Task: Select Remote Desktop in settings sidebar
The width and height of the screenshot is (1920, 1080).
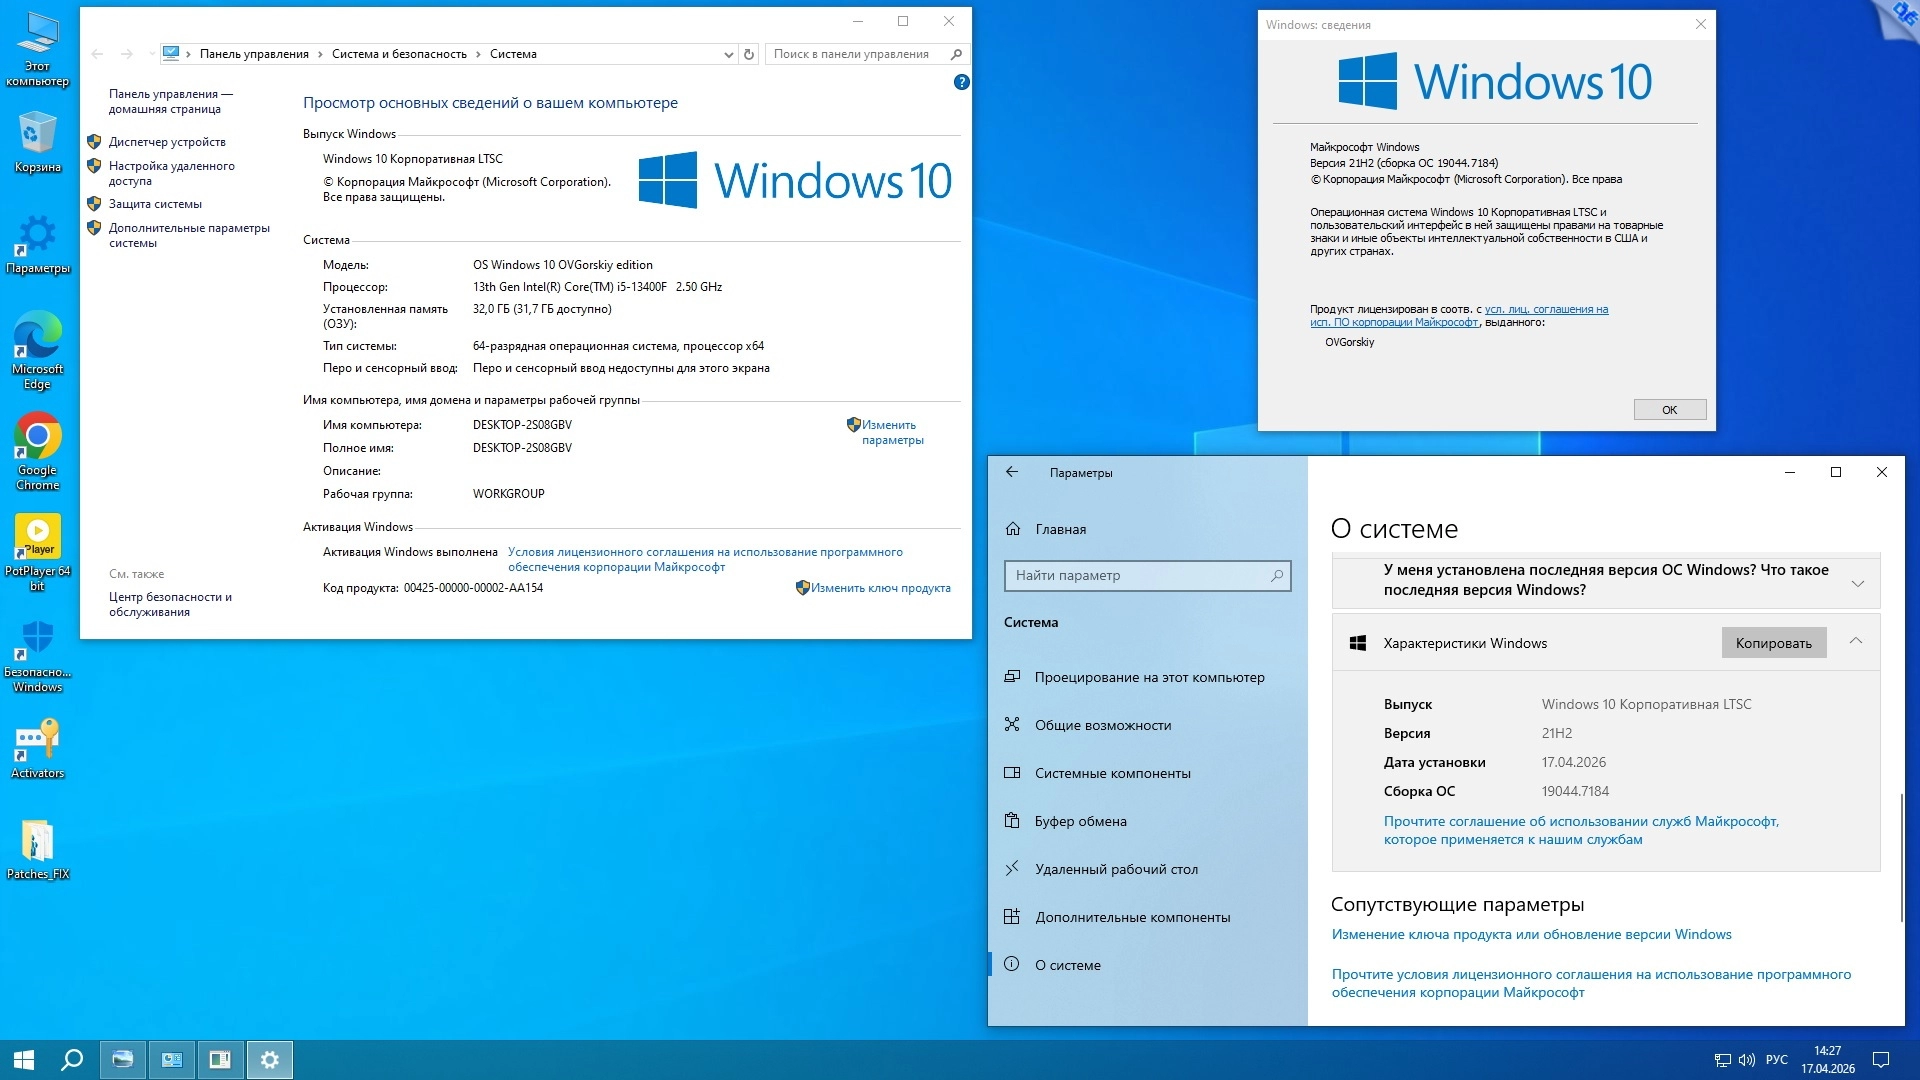Action: [1116, 869]
